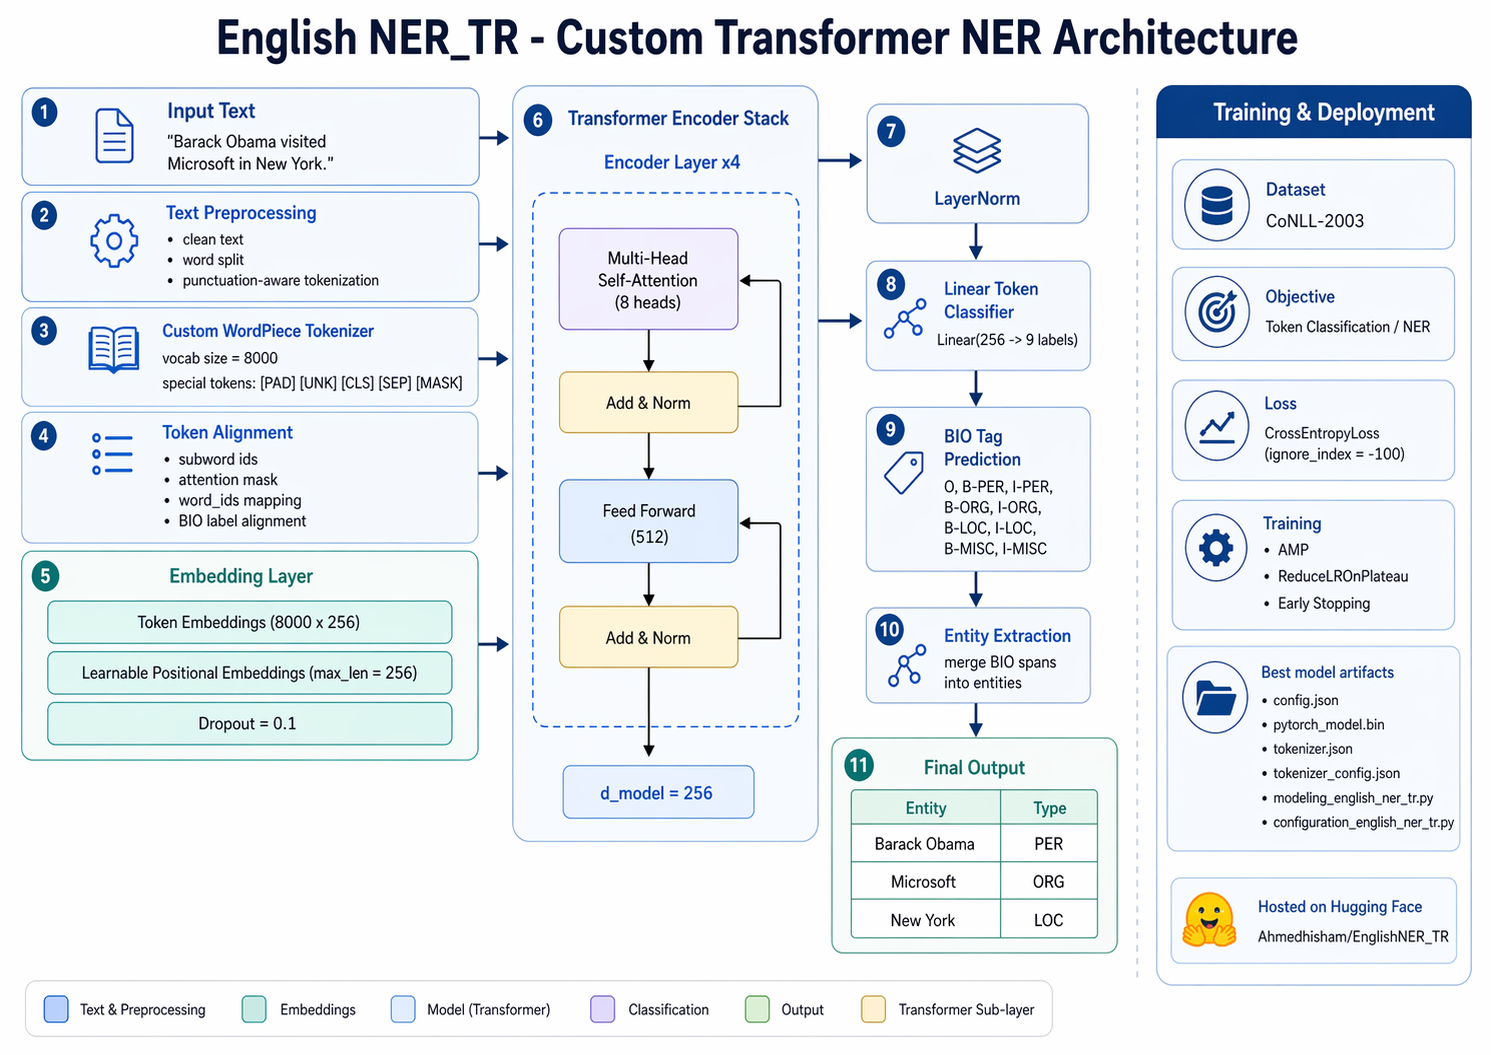
Task: Select the Microsoft entity cell
Action: pos(925,881)
